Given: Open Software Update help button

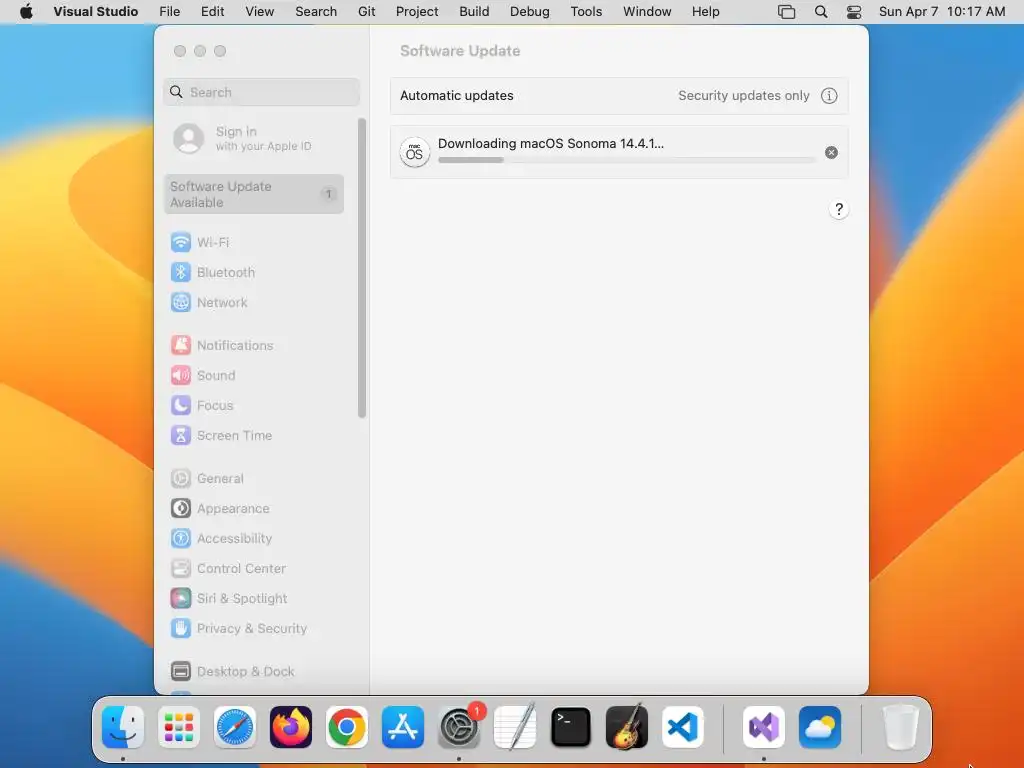Looking at the screenshot, I should pos(839,210).
